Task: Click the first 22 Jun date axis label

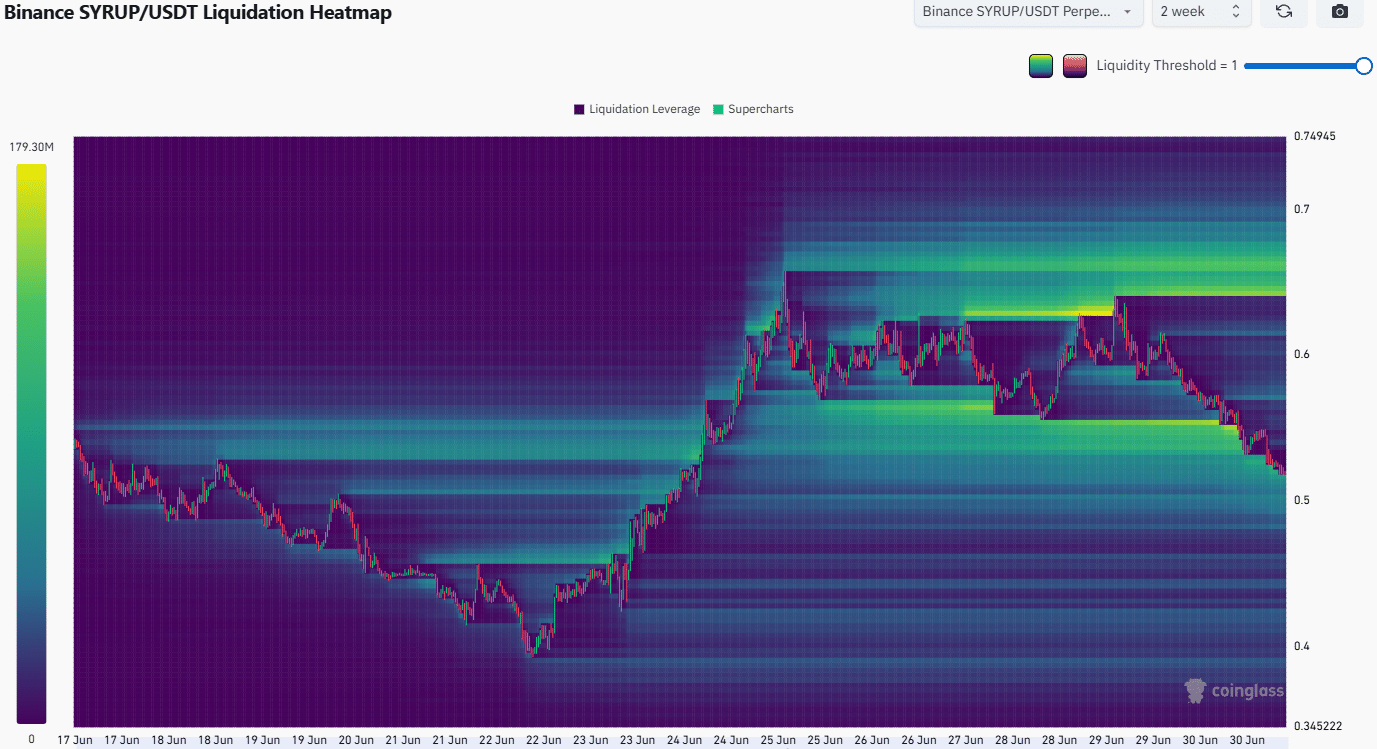Action: tap(497, 740)
